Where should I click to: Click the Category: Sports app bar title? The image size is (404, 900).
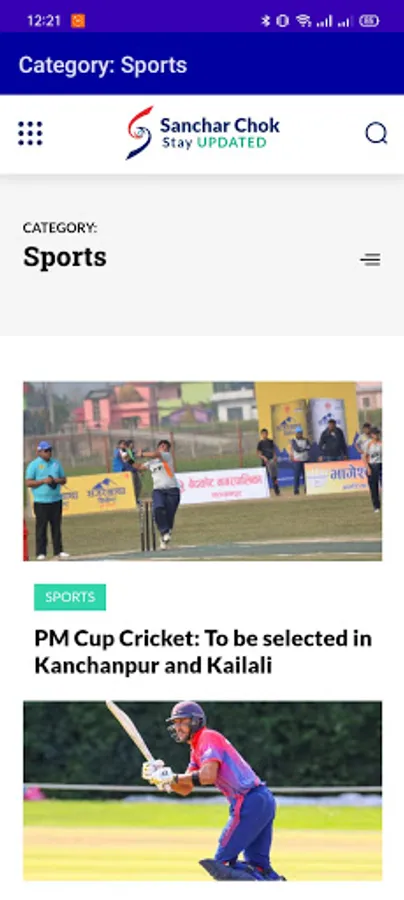tap(103, 65)
